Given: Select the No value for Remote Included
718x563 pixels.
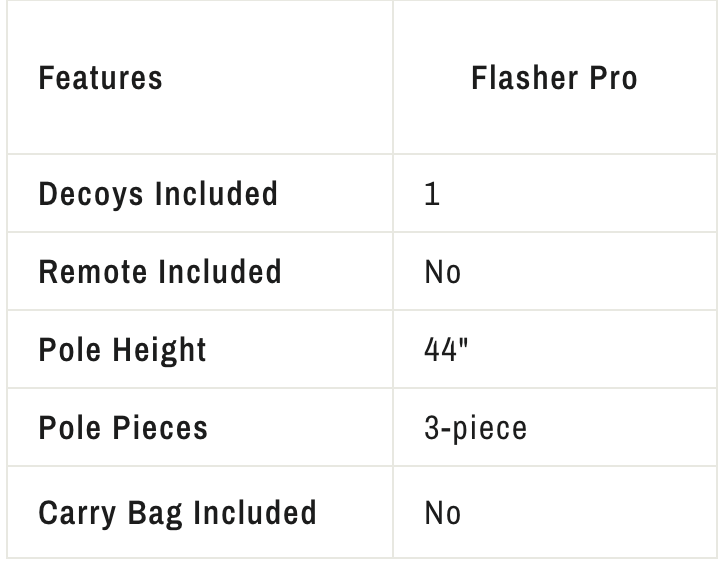Looking at the screenshot, I should tap(442, 272).
